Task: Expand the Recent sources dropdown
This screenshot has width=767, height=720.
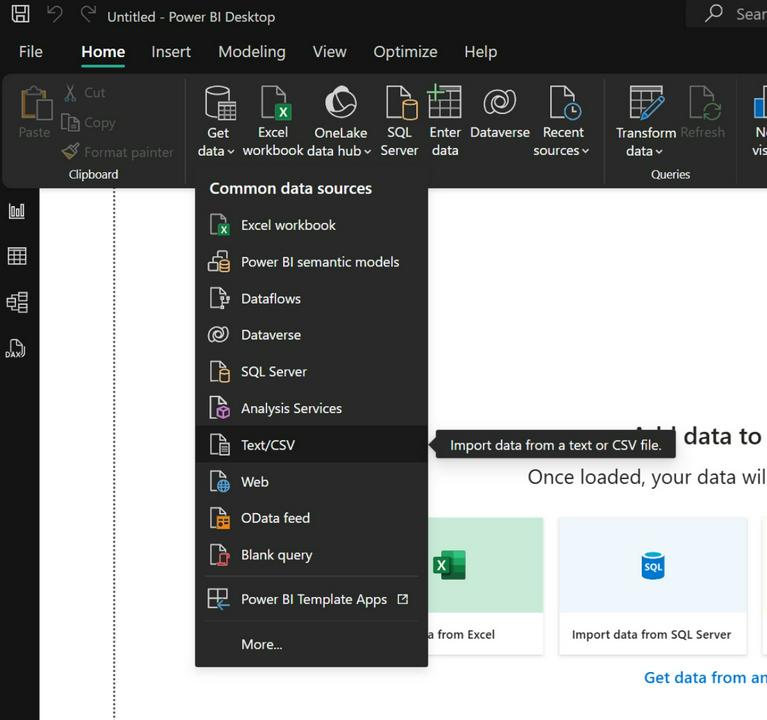Action: (562, 121)
